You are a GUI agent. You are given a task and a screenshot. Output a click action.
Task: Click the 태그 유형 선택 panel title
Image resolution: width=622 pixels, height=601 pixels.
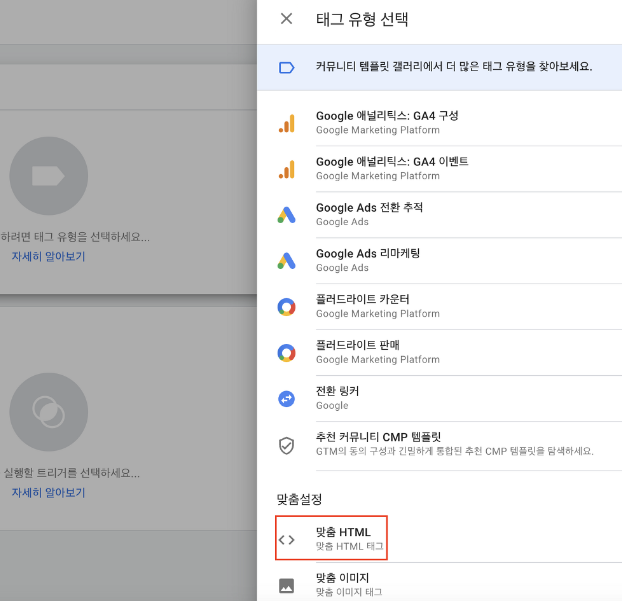362,19
